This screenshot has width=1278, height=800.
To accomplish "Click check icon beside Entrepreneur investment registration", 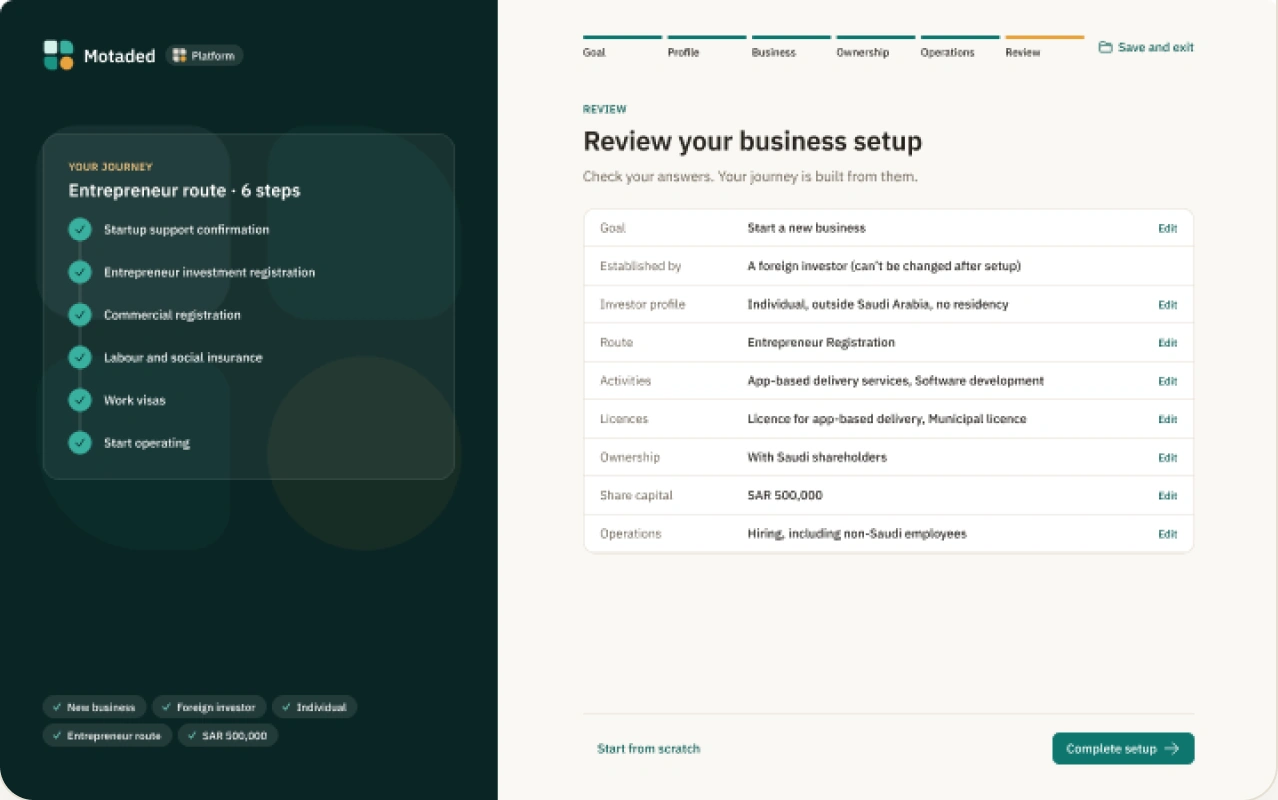I will point(80,272).
